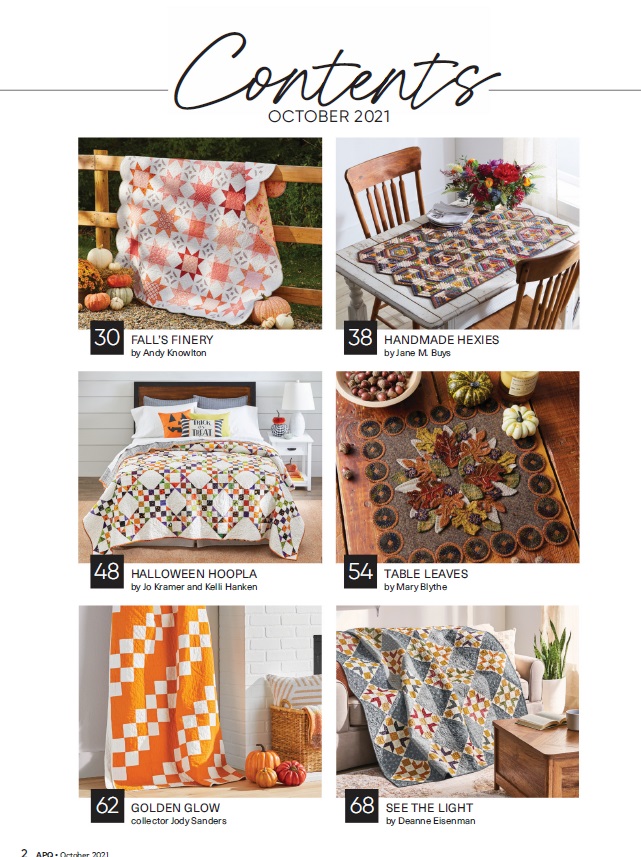Click the Contents script heading

334,70
